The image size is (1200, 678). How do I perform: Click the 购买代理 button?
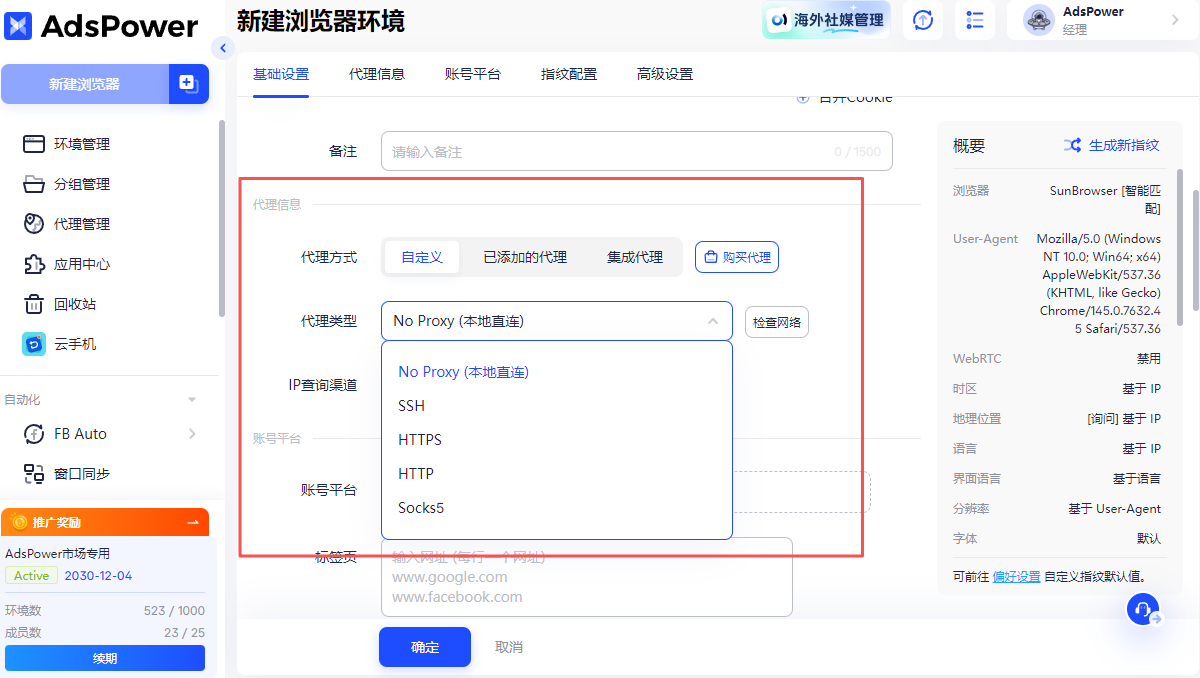737,257
